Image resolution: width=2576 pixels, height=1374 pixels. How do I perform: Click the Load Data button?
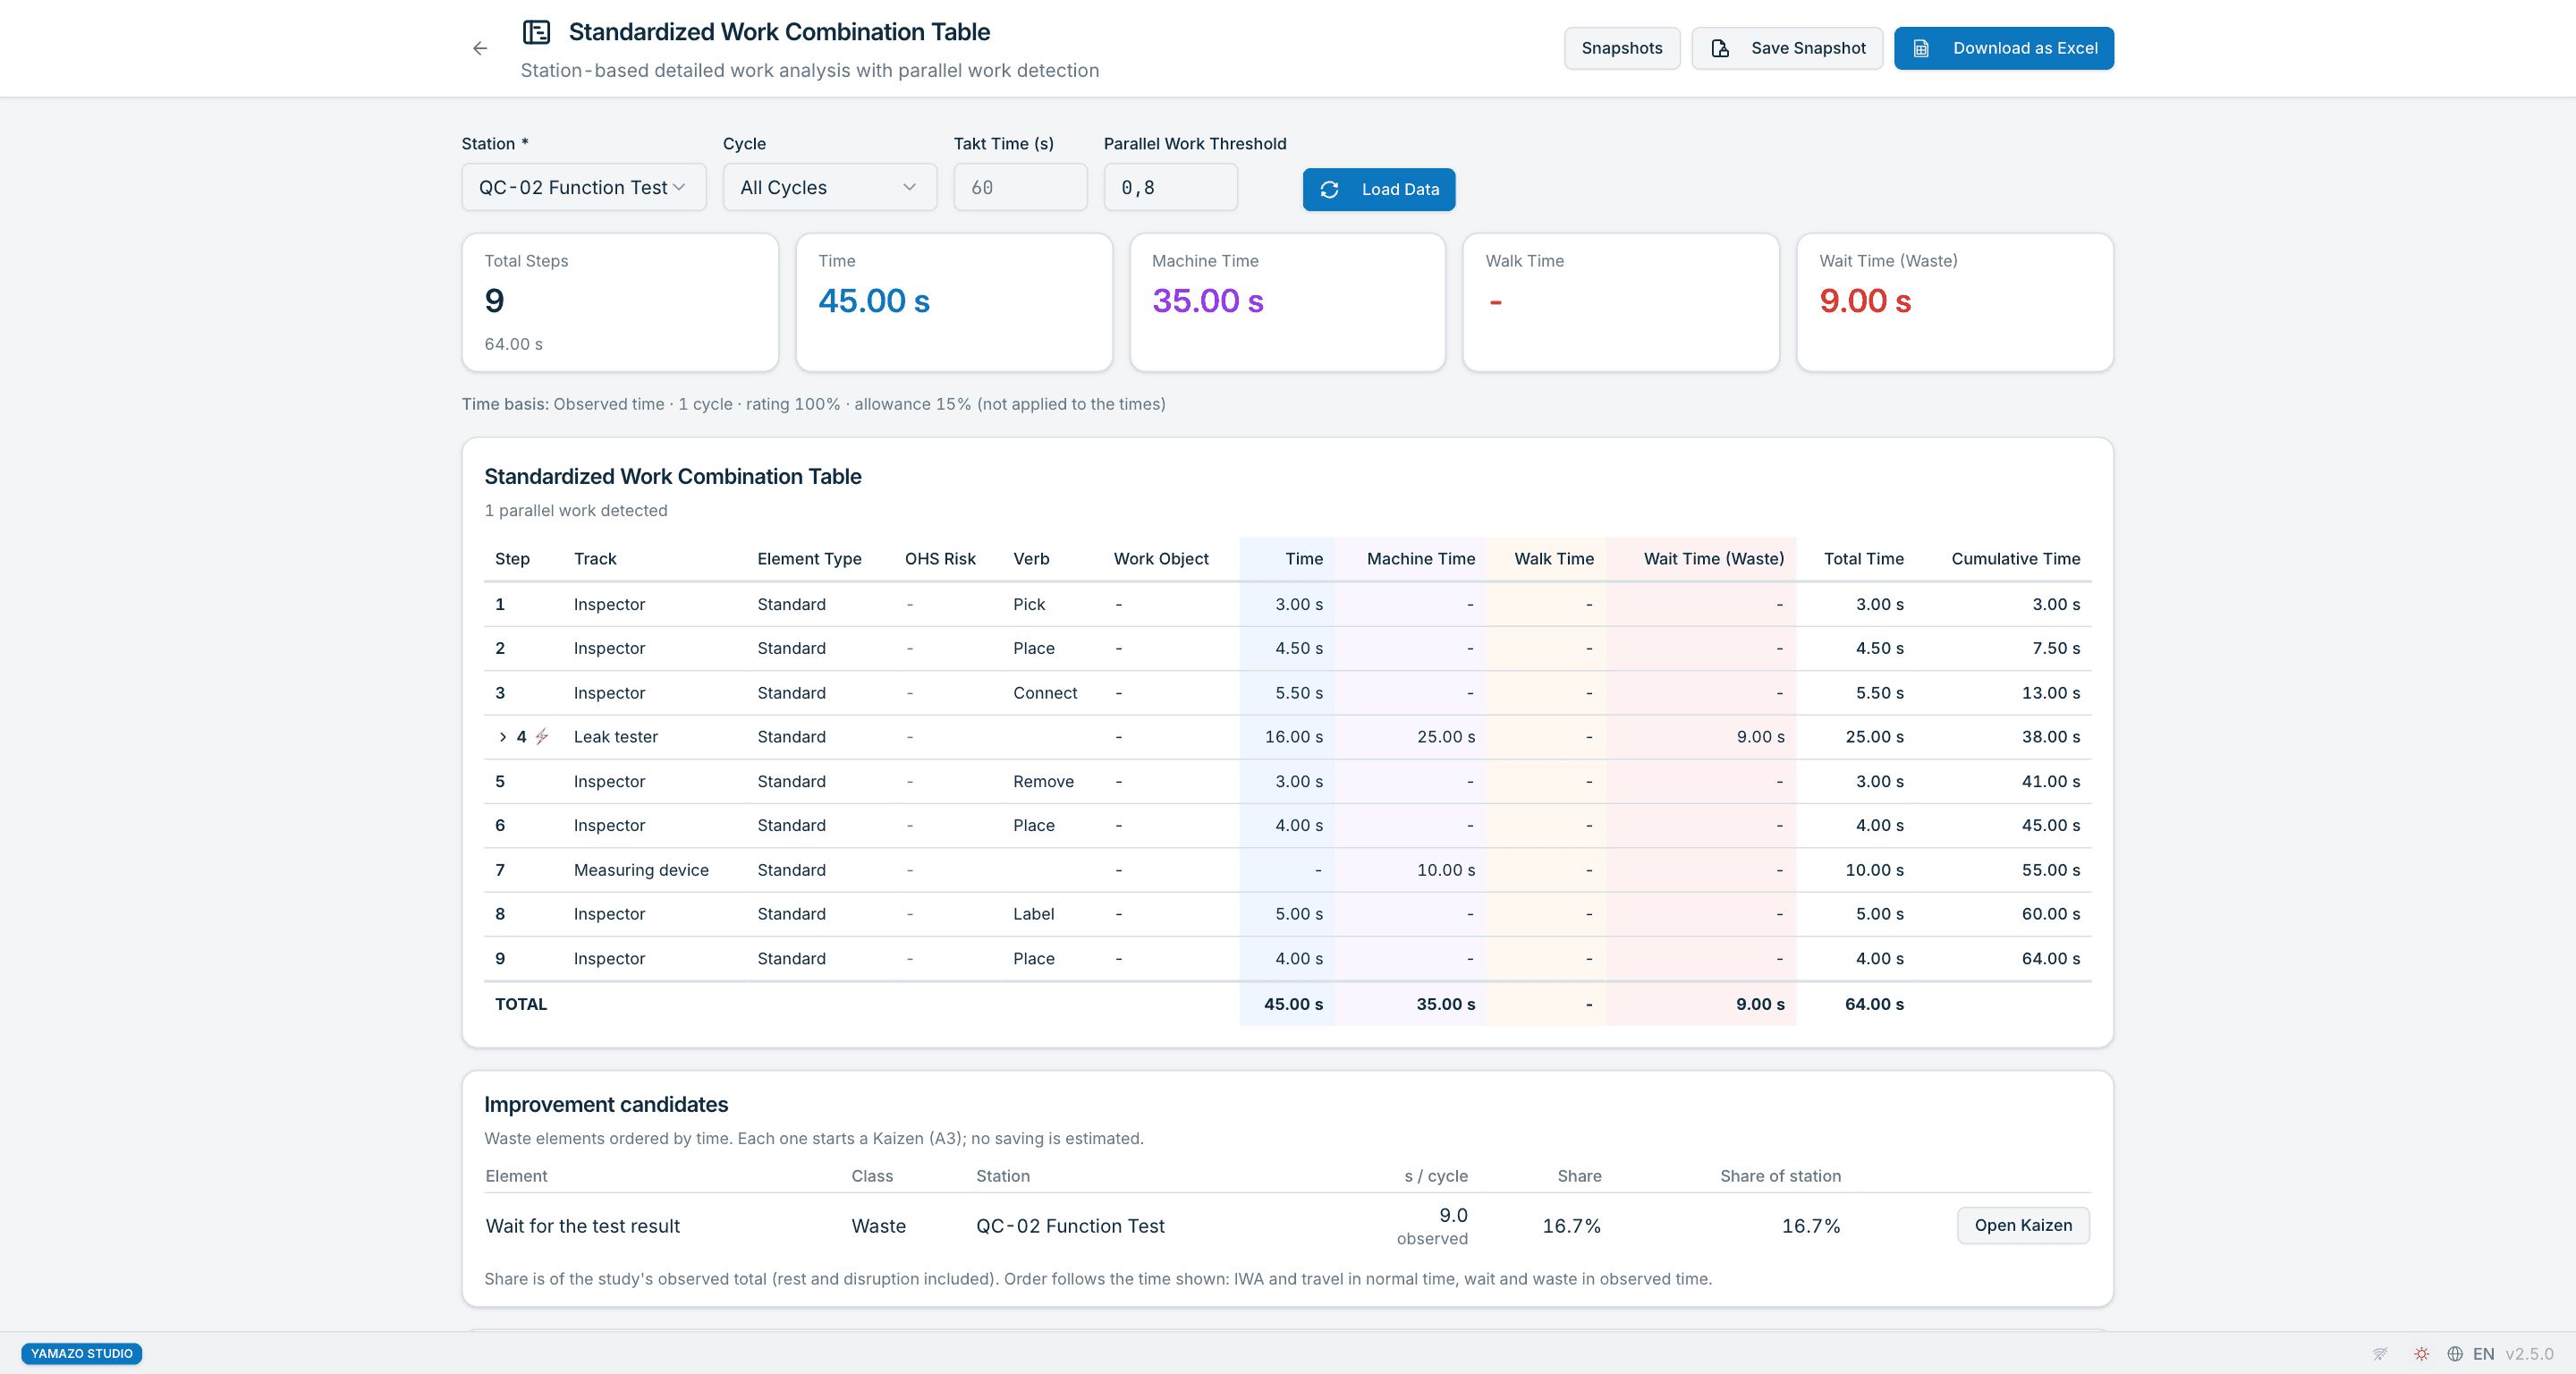(x=1378, y=190)
